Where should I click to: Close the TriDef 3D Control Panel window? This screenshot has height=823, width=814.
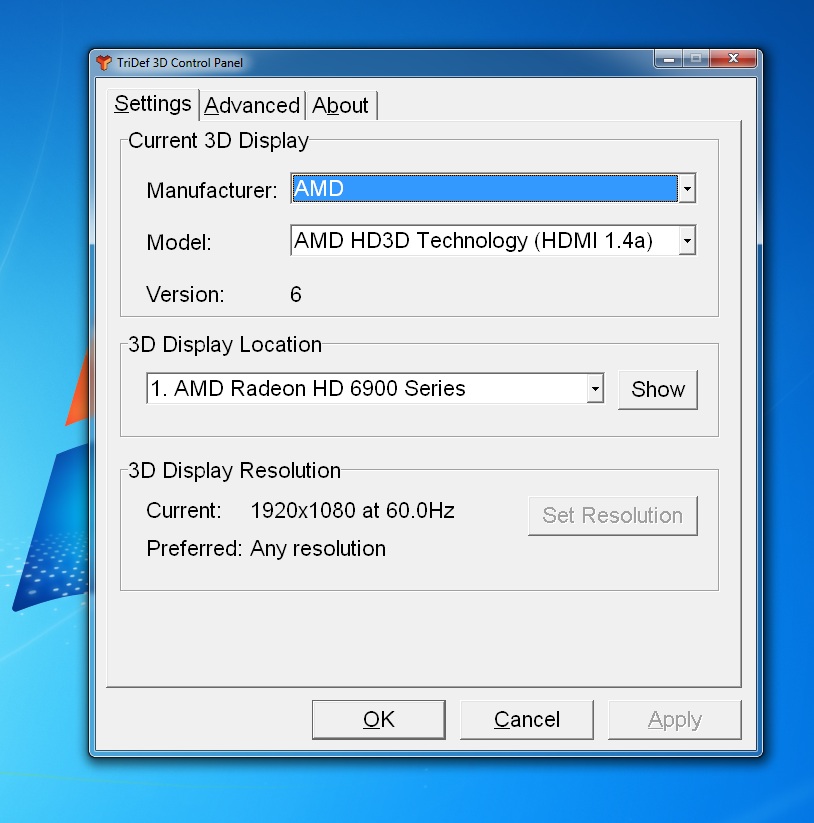[x=733, y=59]
